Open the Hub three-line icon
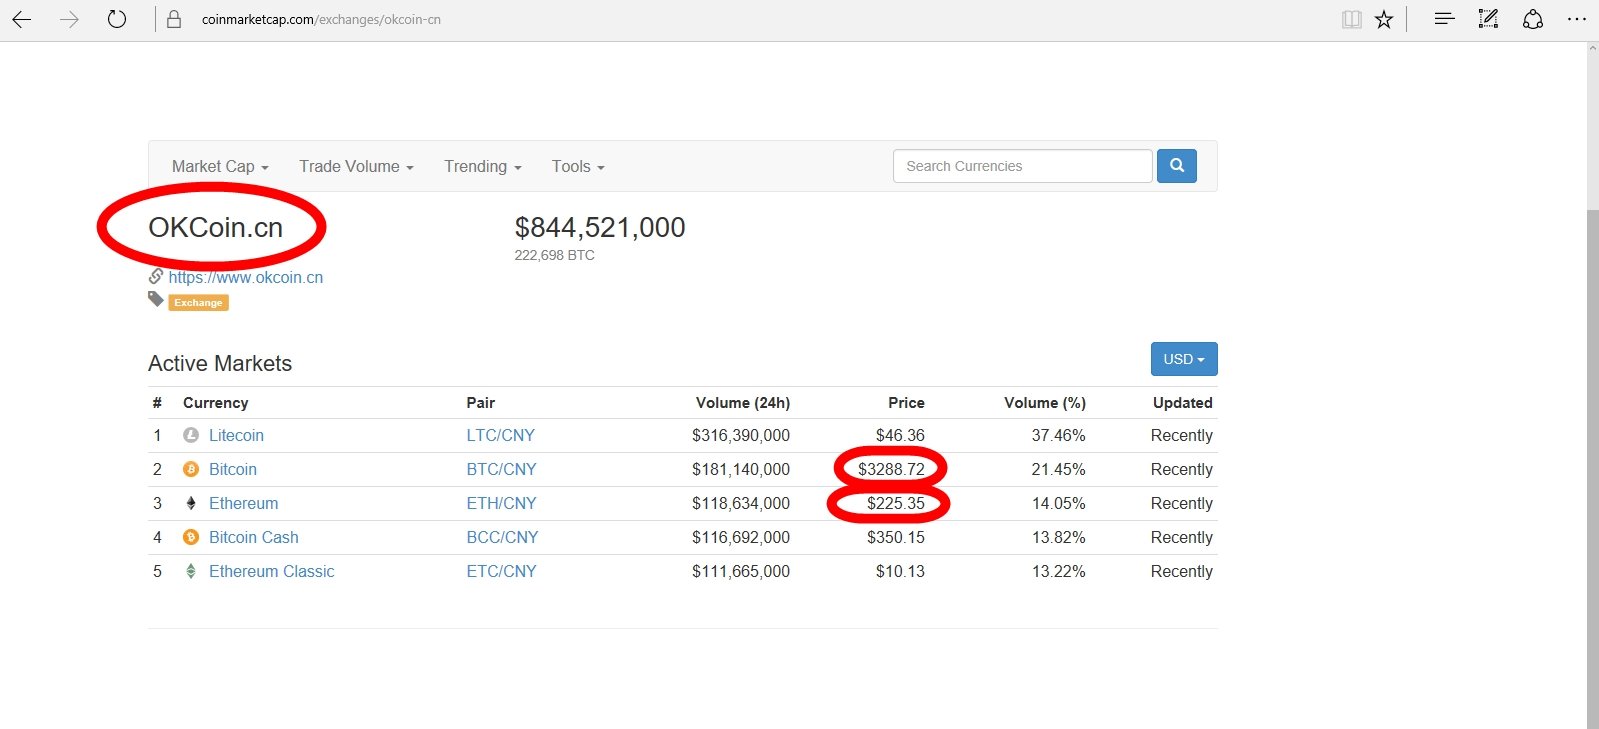Viewport: 1599px width, 729px height. (x=1444, y=18)
